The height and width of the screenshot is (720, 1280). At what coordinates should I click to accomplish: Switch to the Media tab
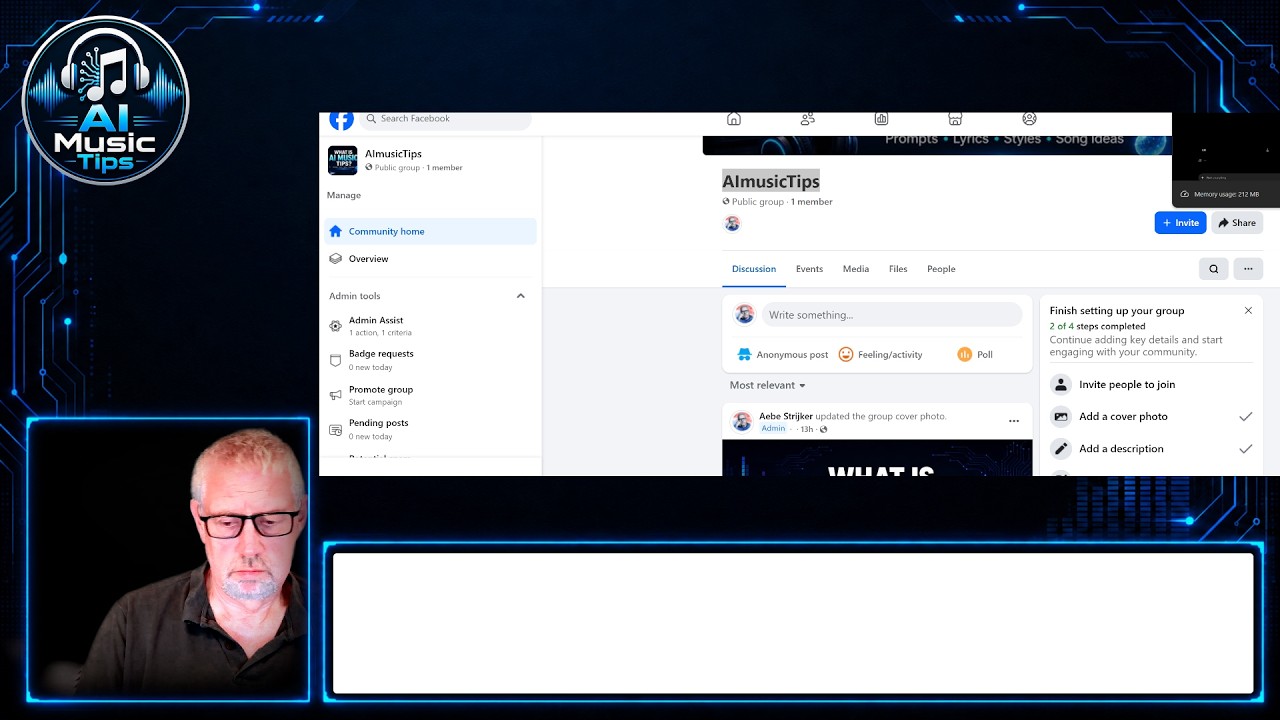856,269
